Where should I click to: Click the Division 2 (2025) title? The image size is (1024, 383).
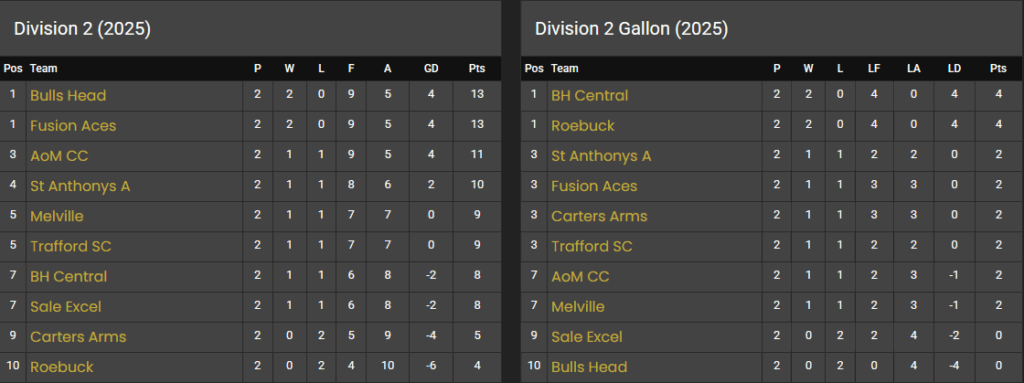pyautogui.click(x=82, y=29)
